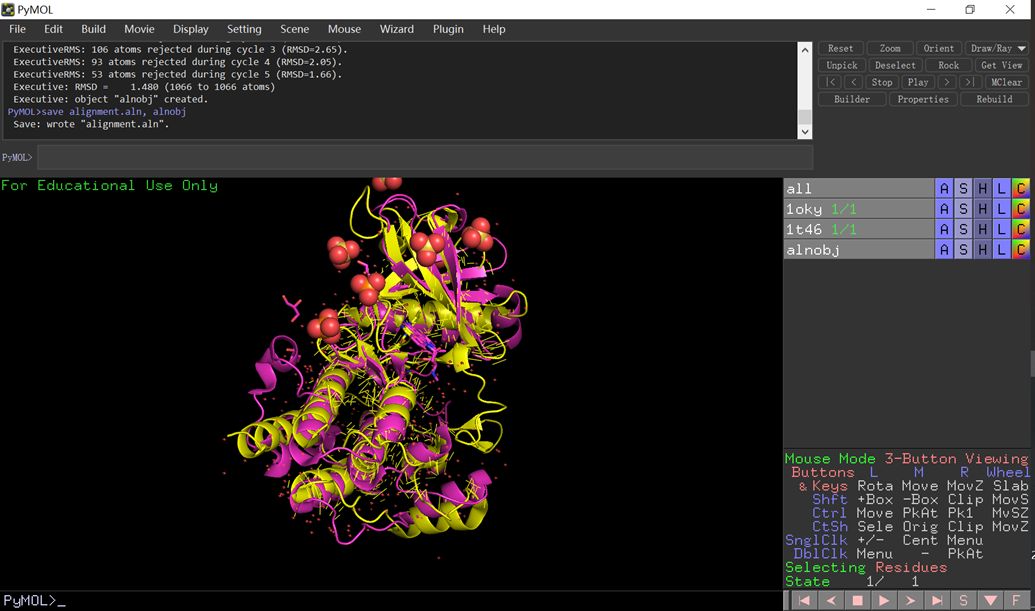Image resolution: width=1035 pixels, height=611 pixels.
Task: Click the stop square icon in bottom playback bar
Action: (857, 600)
